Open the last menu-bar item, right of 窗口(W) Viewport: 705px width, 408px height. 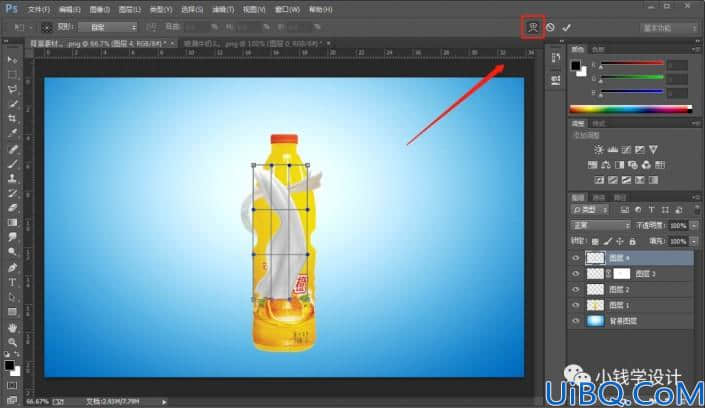(321, 9)
